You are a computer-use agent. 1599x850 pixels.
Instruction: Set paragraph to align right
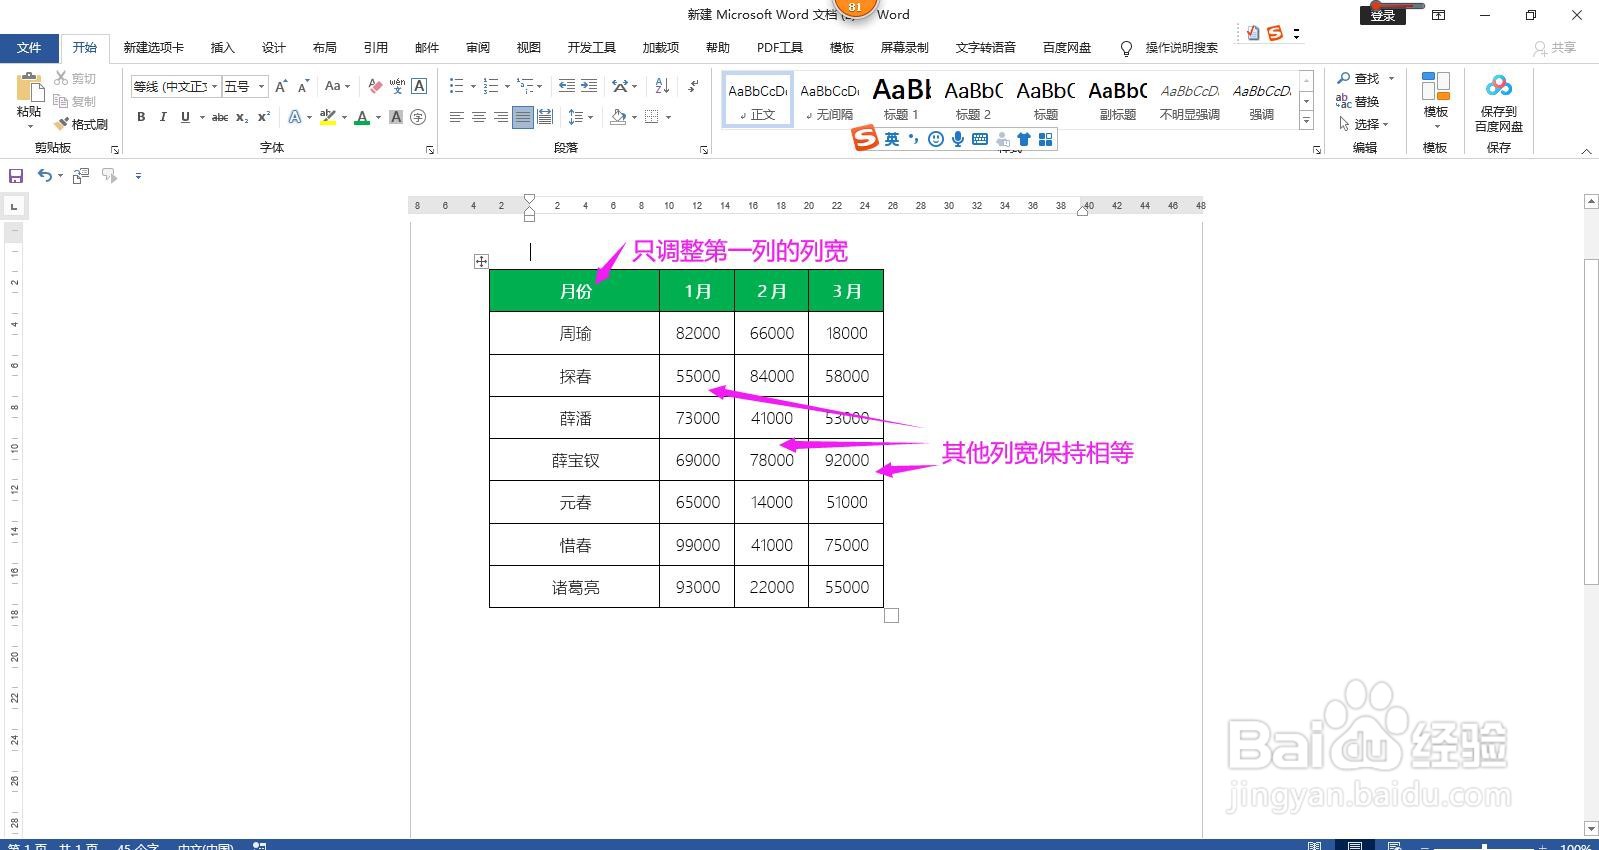(x=501, y=117)
